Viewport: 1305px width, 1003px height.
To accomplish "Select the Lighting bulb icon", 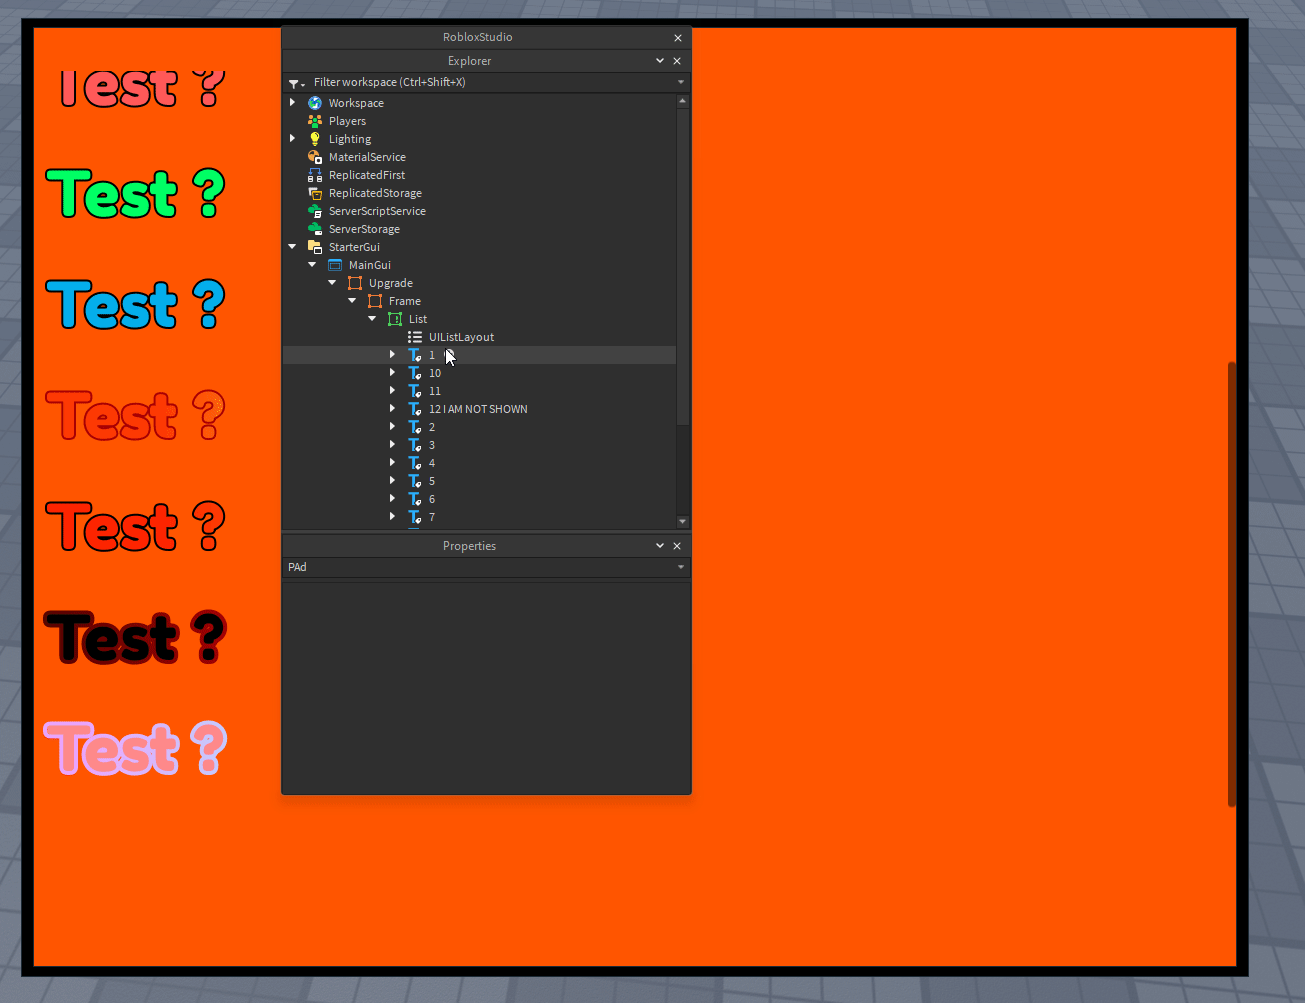I will coord(315,138).
